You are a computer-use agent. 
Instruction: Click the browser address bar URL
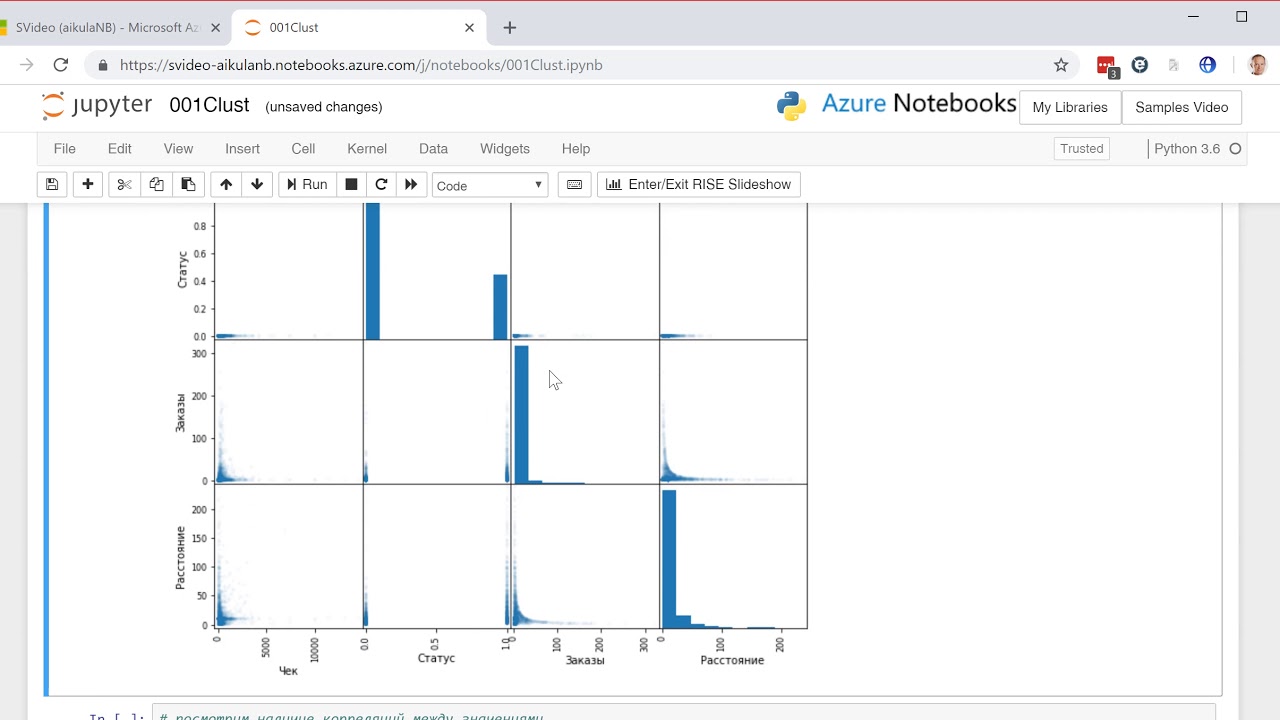tap(361, 65)
